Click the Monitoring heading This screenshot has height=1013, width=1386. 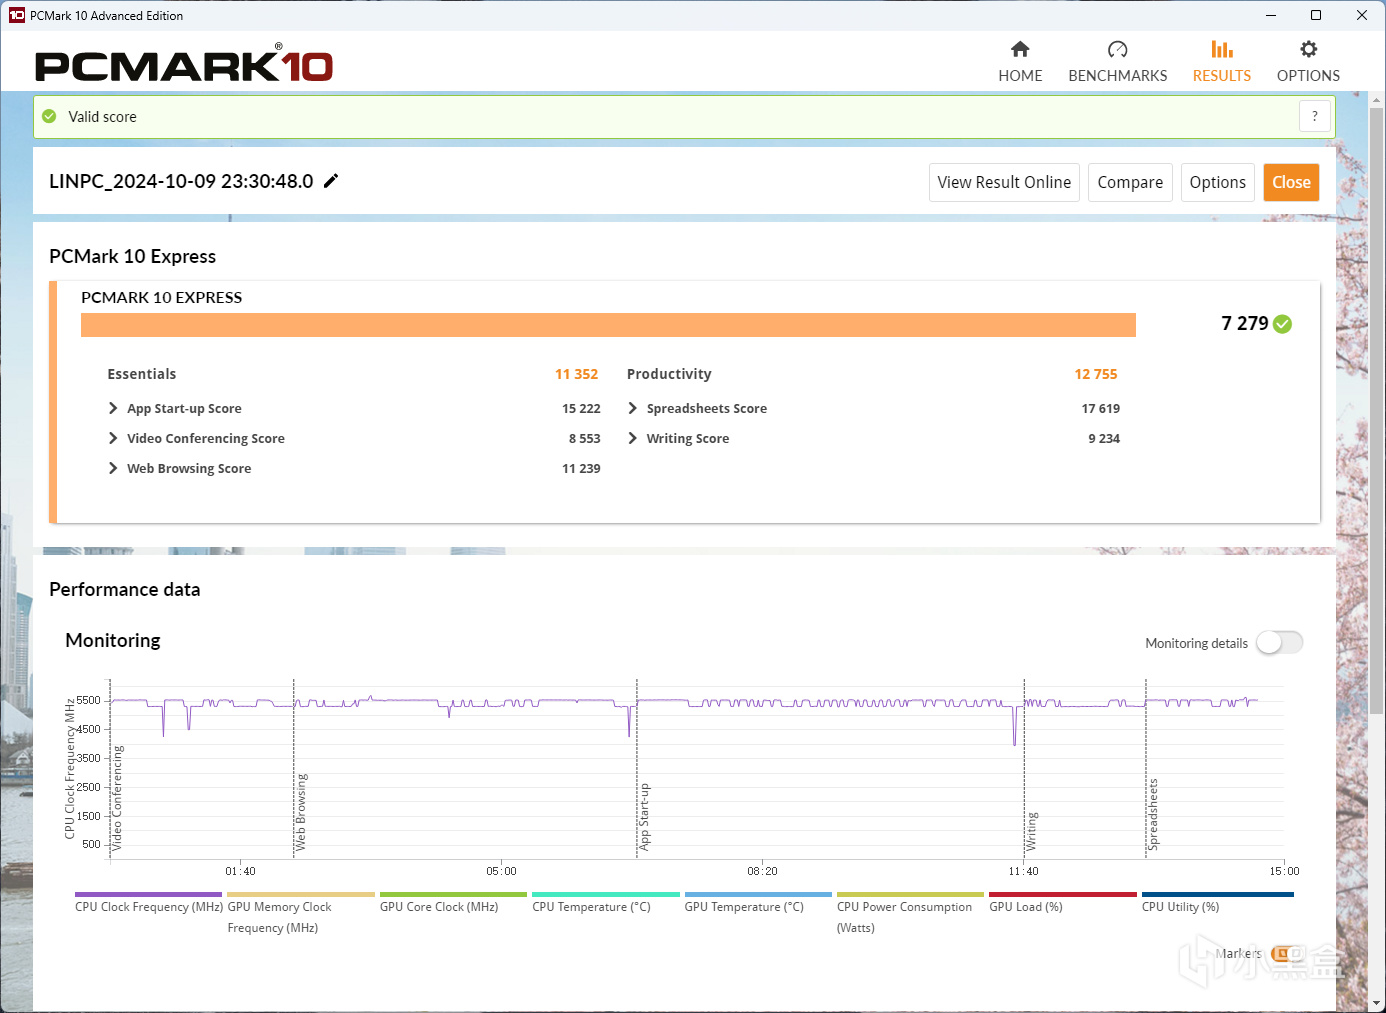[x=113, y=640]
